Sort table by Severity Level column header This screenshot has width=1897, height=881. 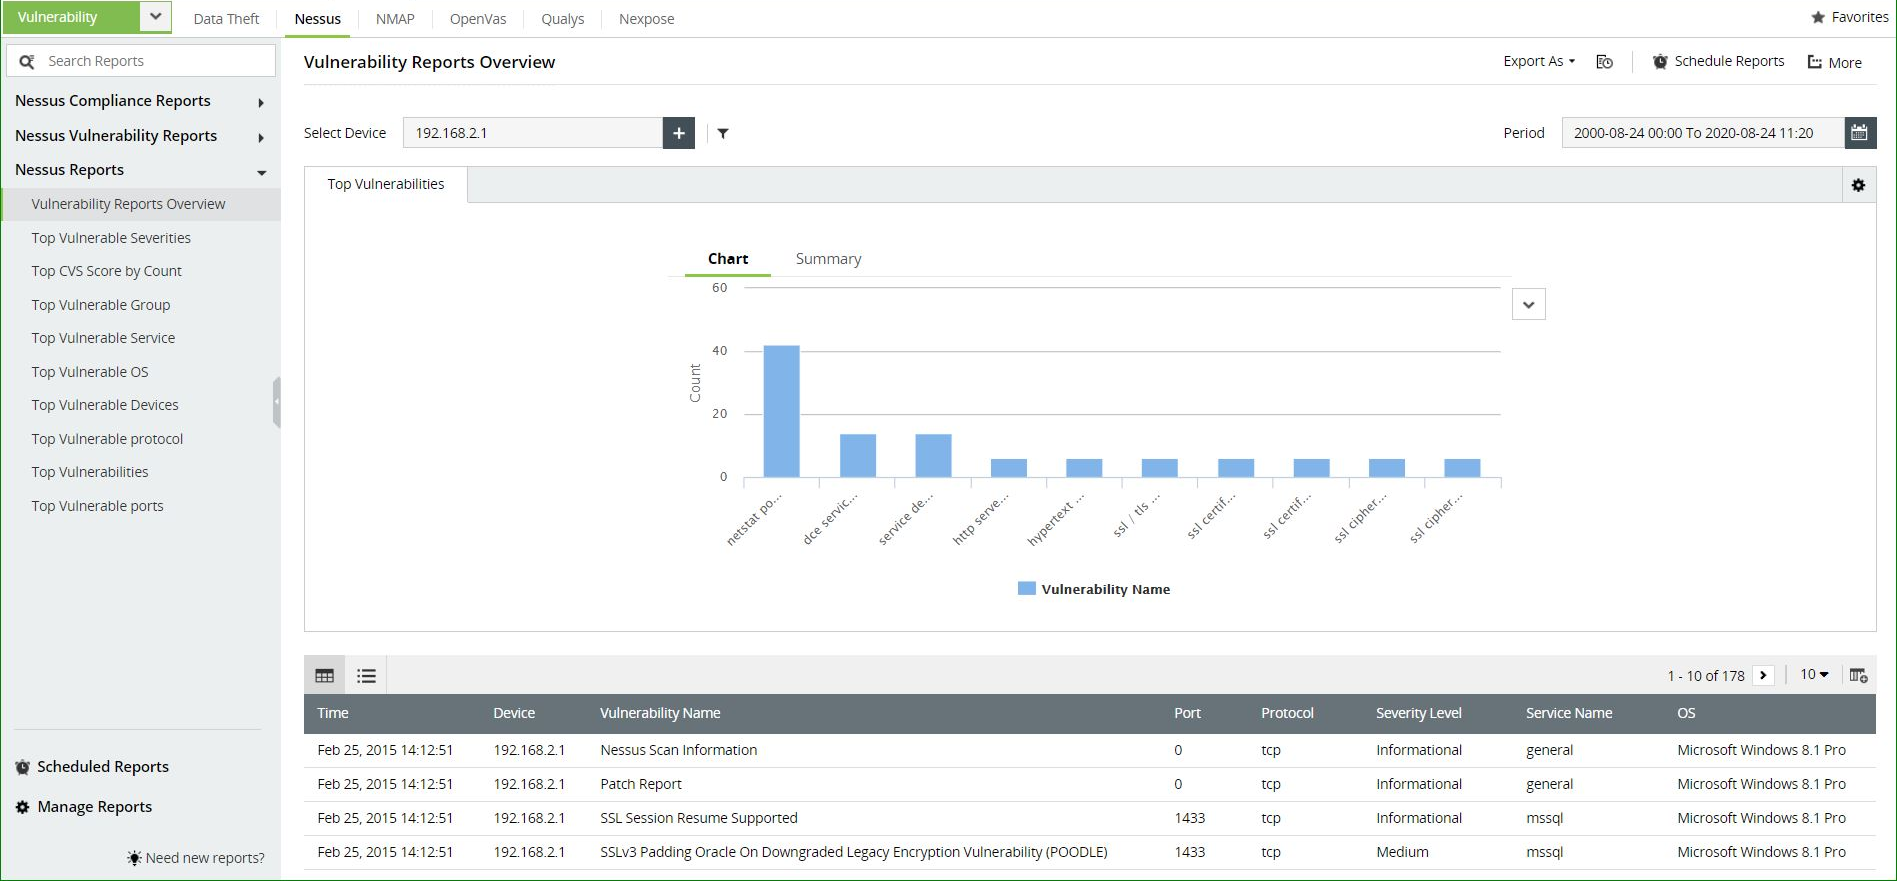(1419, 714)
